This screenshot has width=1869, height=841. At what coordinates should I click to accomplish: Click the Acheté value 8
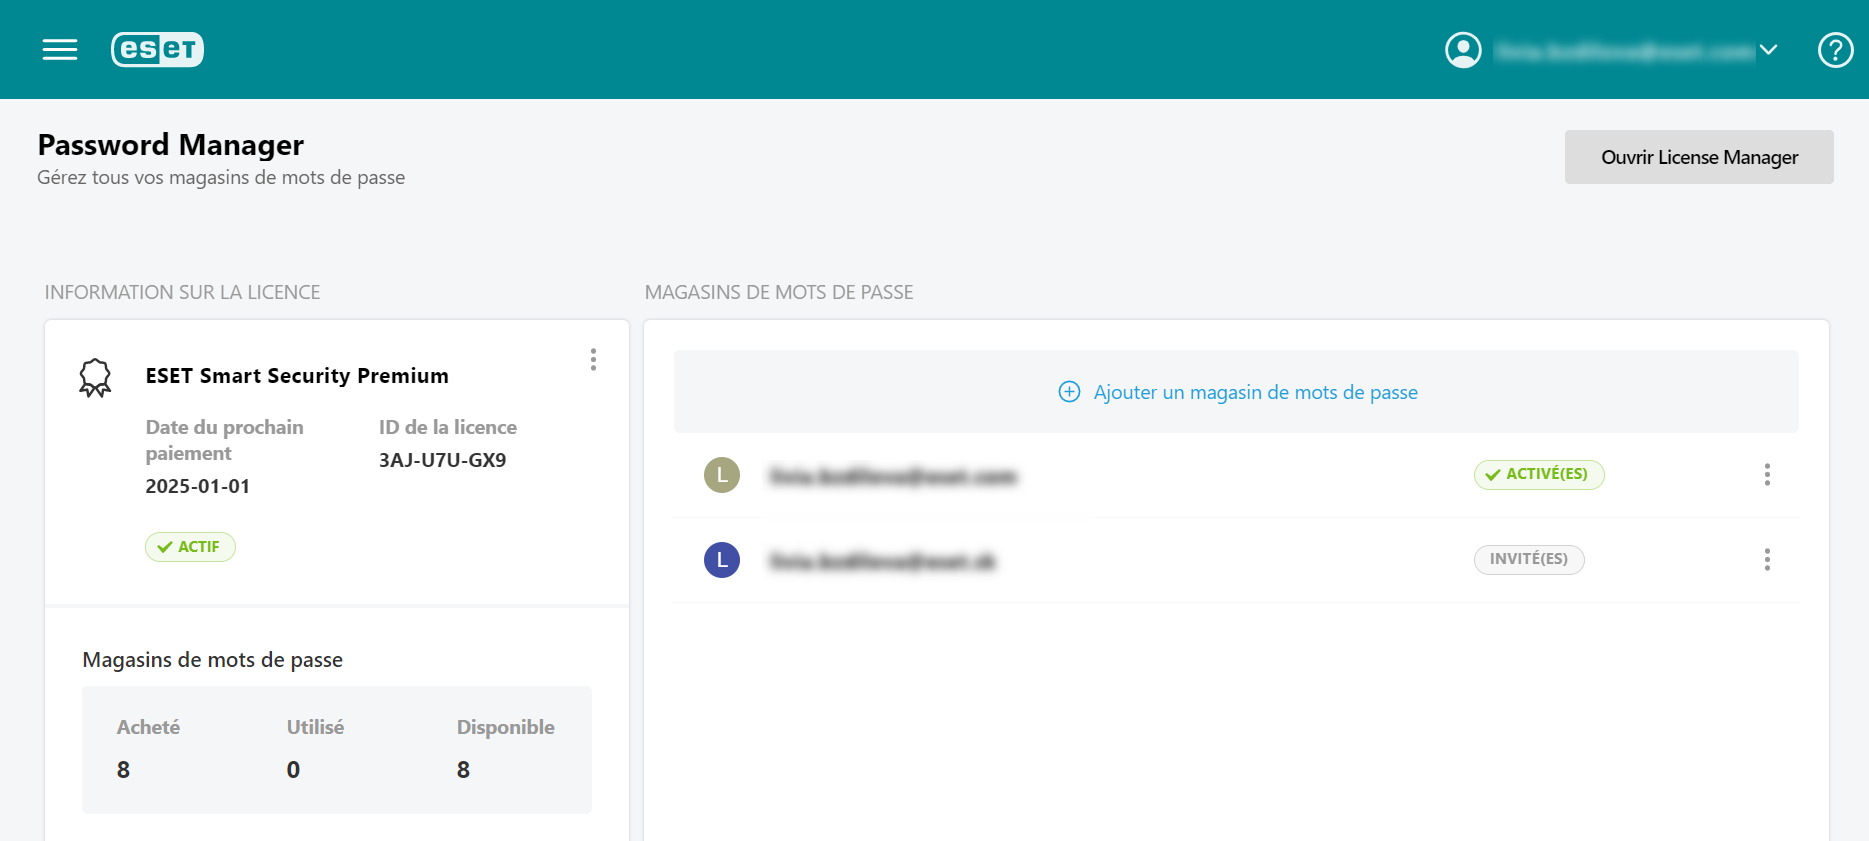pyautogui.click(x=123, y=770)
